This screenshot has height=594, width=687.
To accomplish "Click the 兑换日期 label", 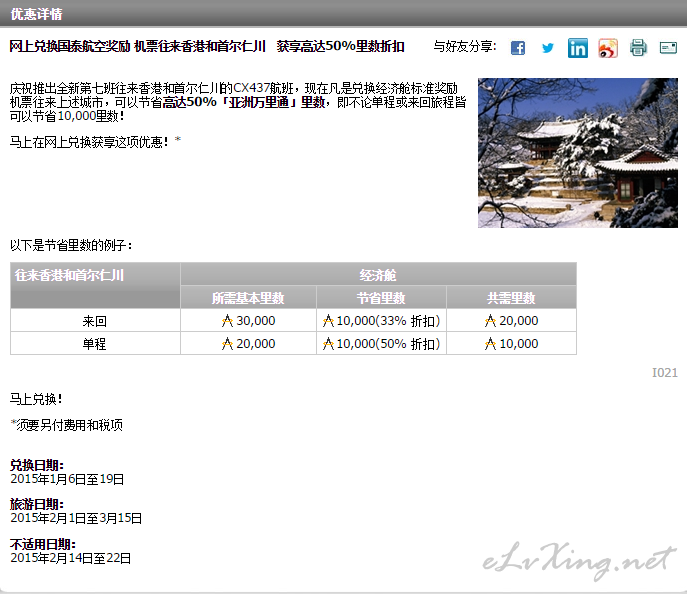I will 37,465.
